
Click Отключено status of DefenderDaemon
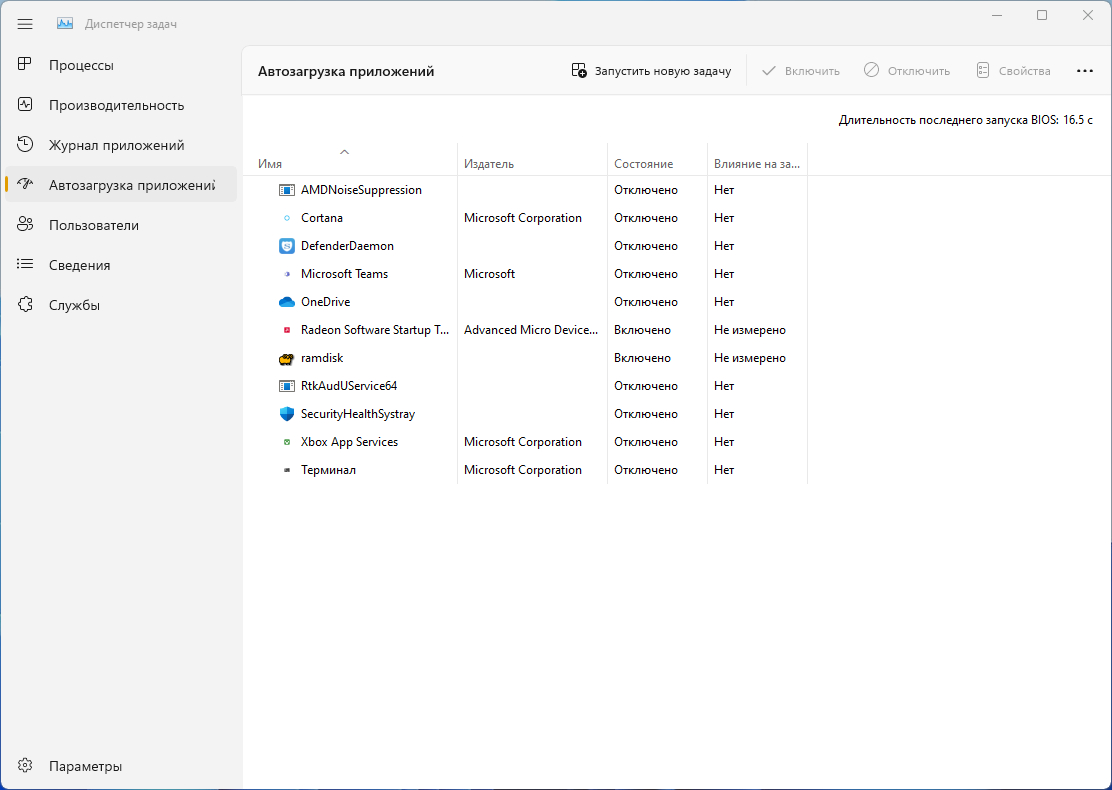[646, 246]
